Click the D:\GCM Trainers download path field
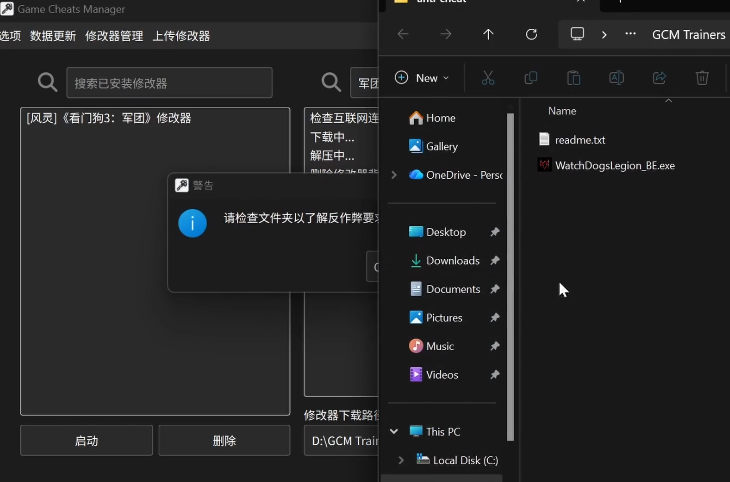This screenshot has width=730, height=482. tap(341, 441)
